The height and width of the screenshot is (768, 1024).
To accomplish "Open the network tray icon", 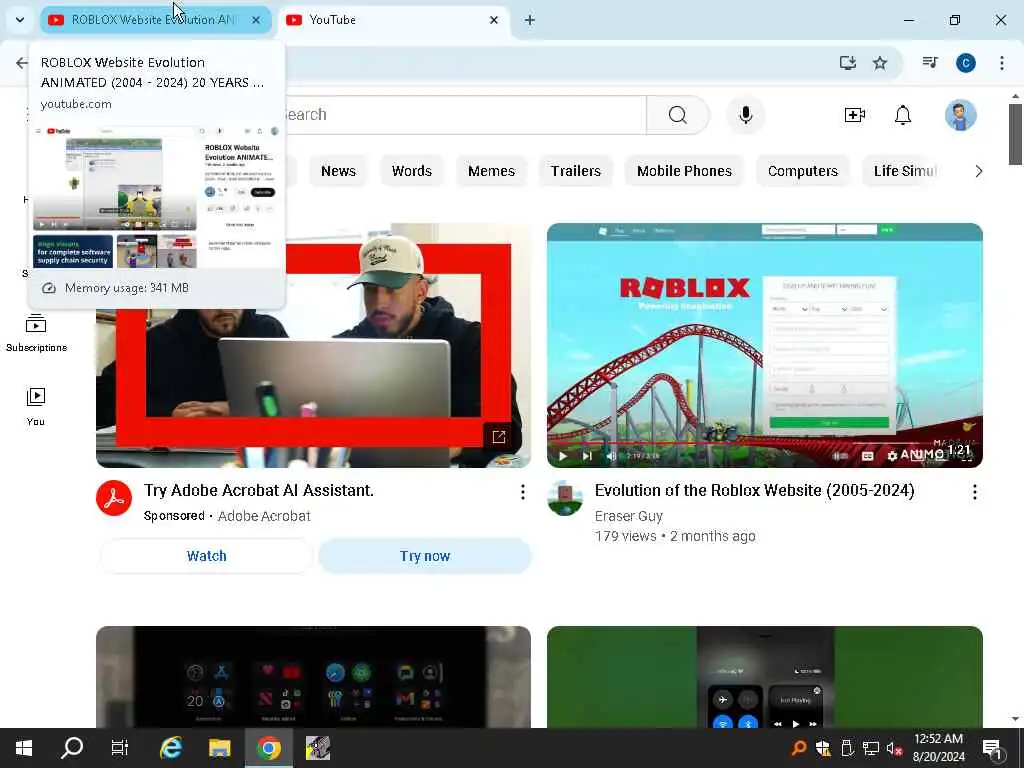I will point(871,748).
